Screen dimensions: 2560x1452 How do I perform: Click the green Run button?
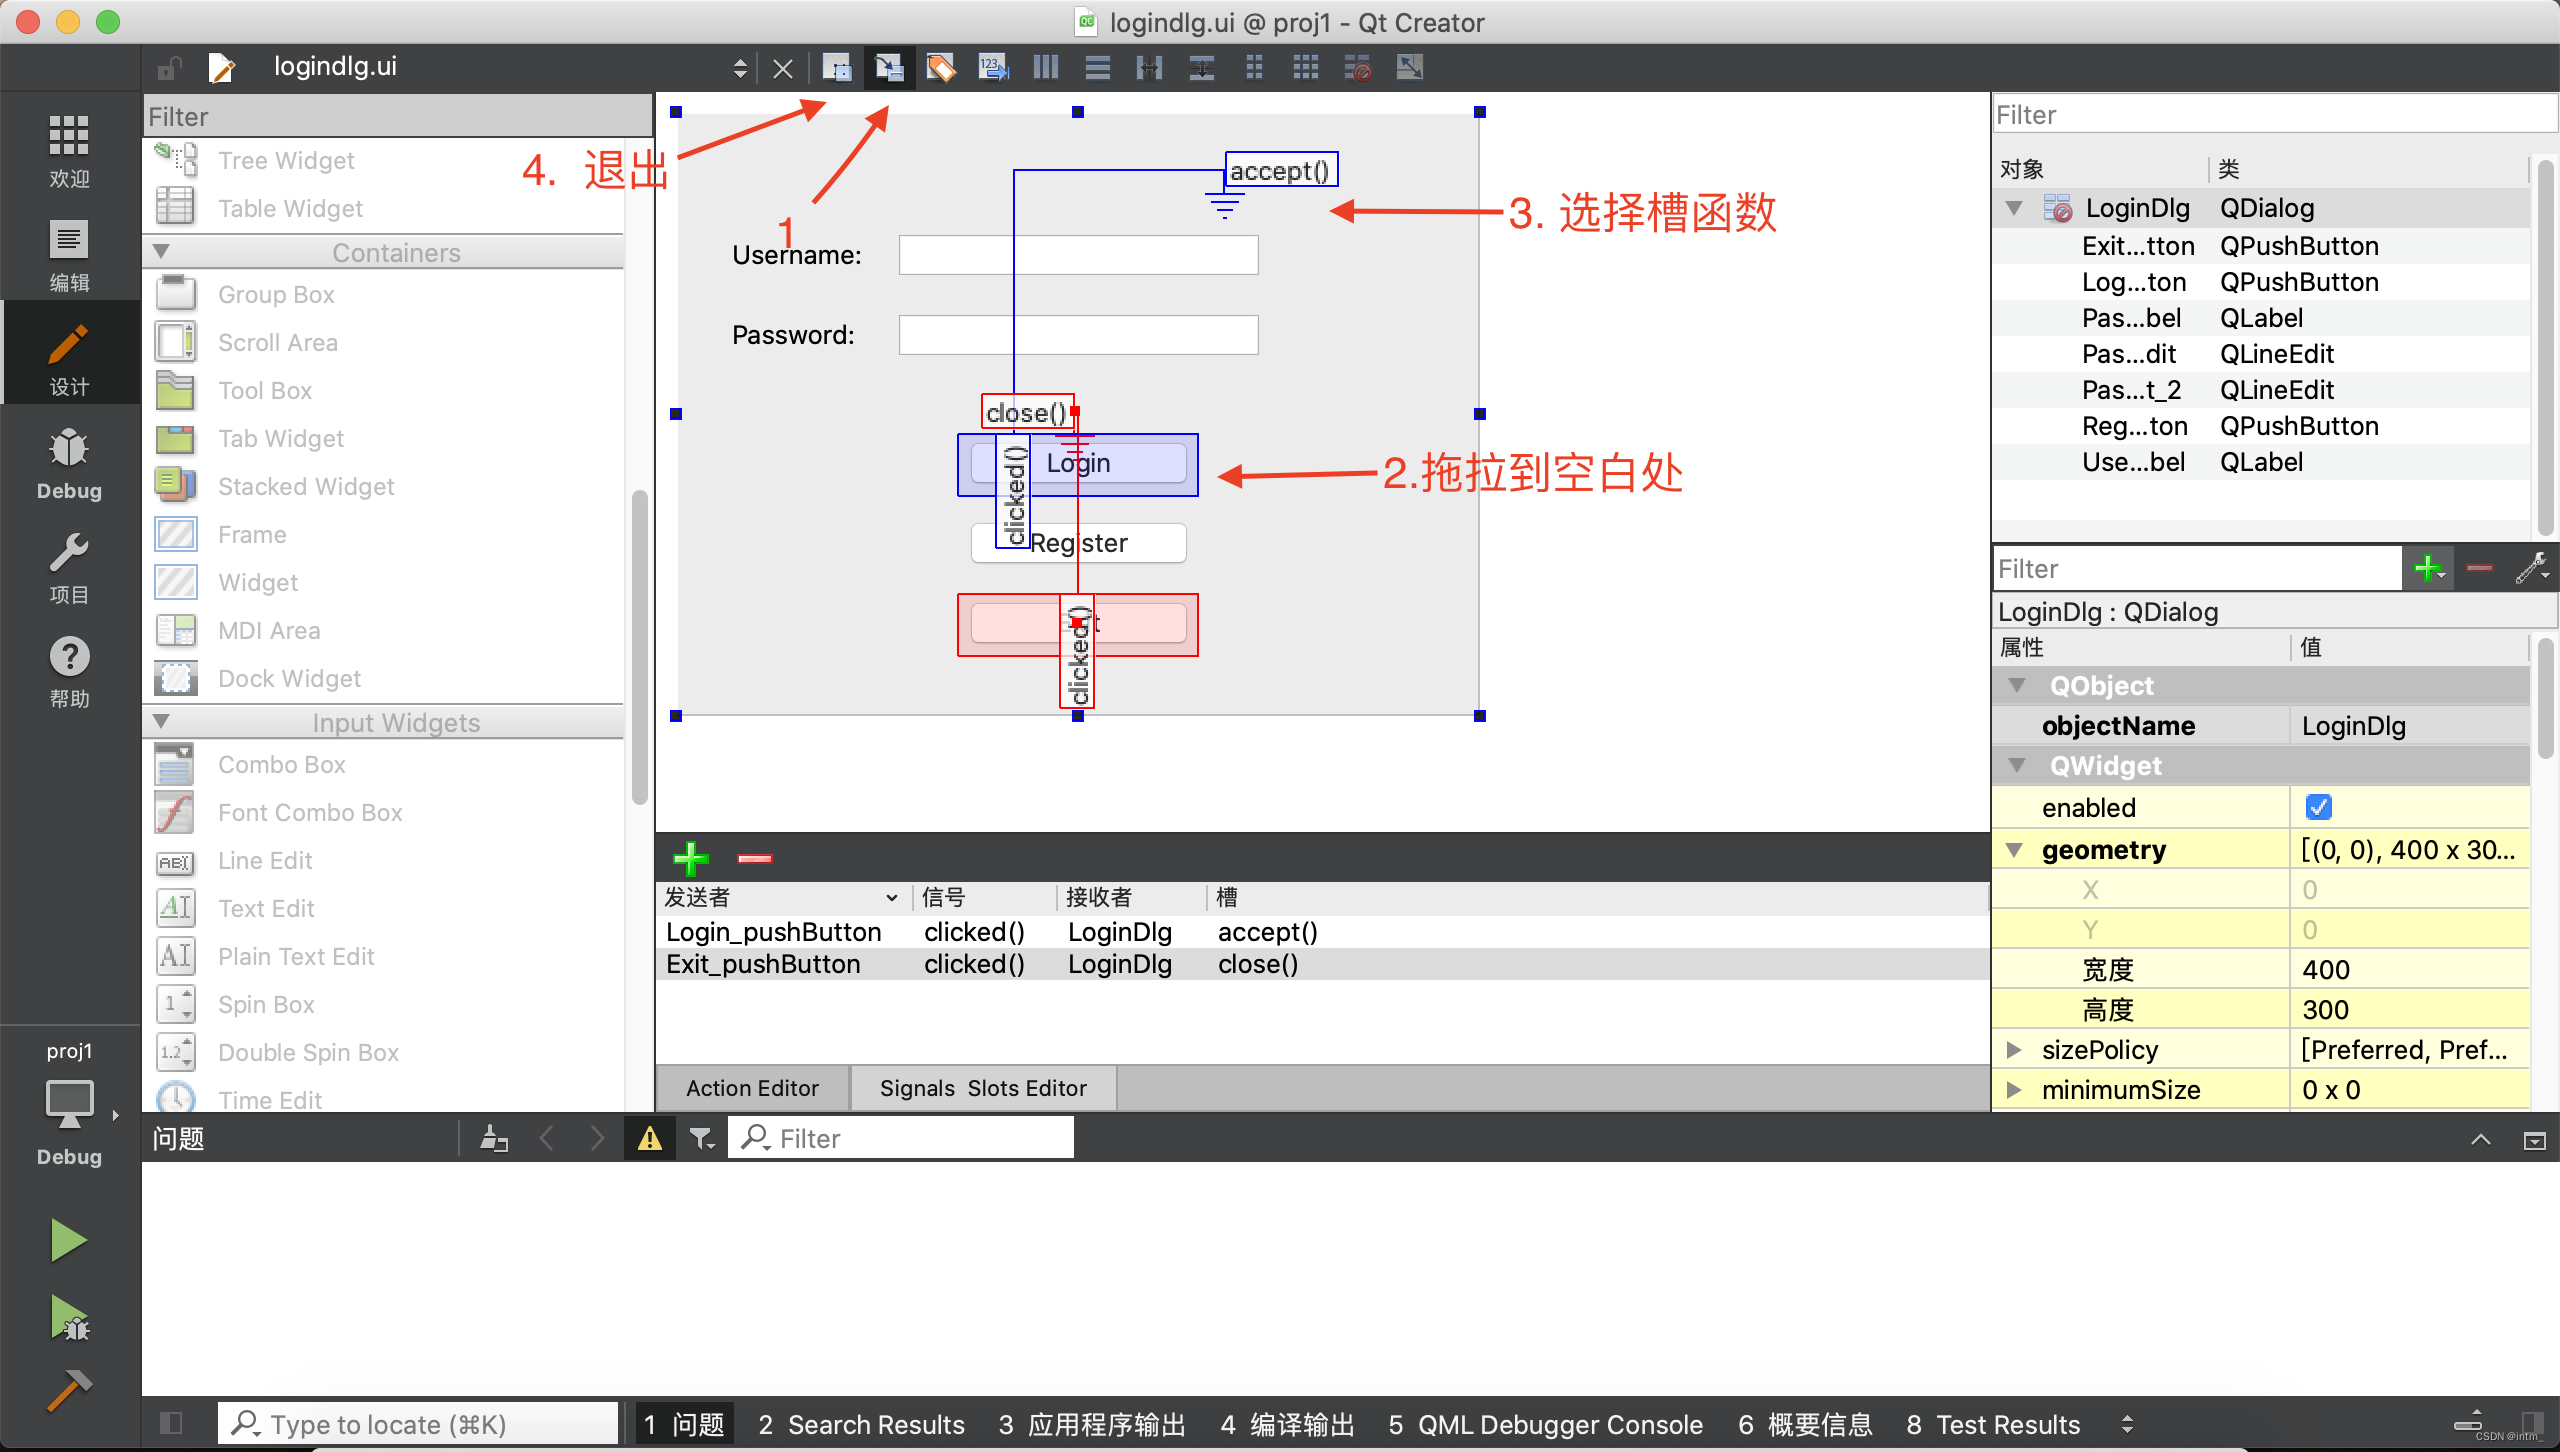click(x=69, y=1240)
